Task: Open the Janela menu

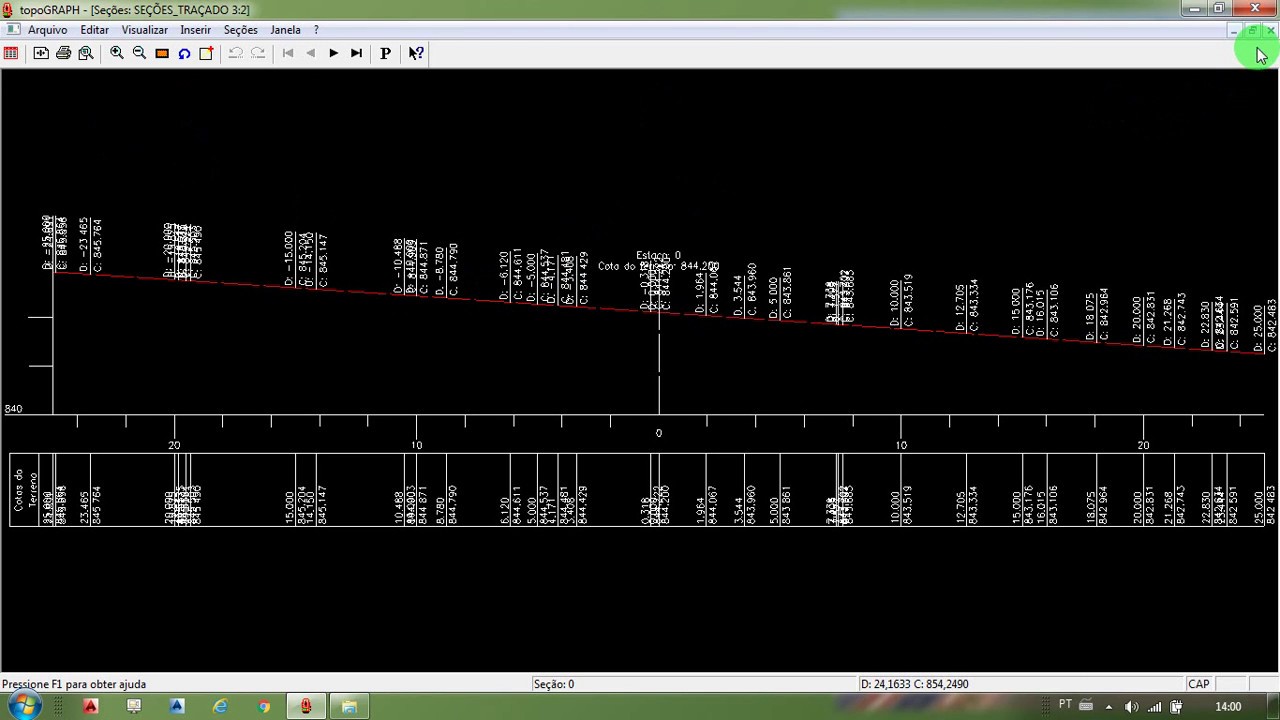Action: pyautogui.click(x=285, y=30)
